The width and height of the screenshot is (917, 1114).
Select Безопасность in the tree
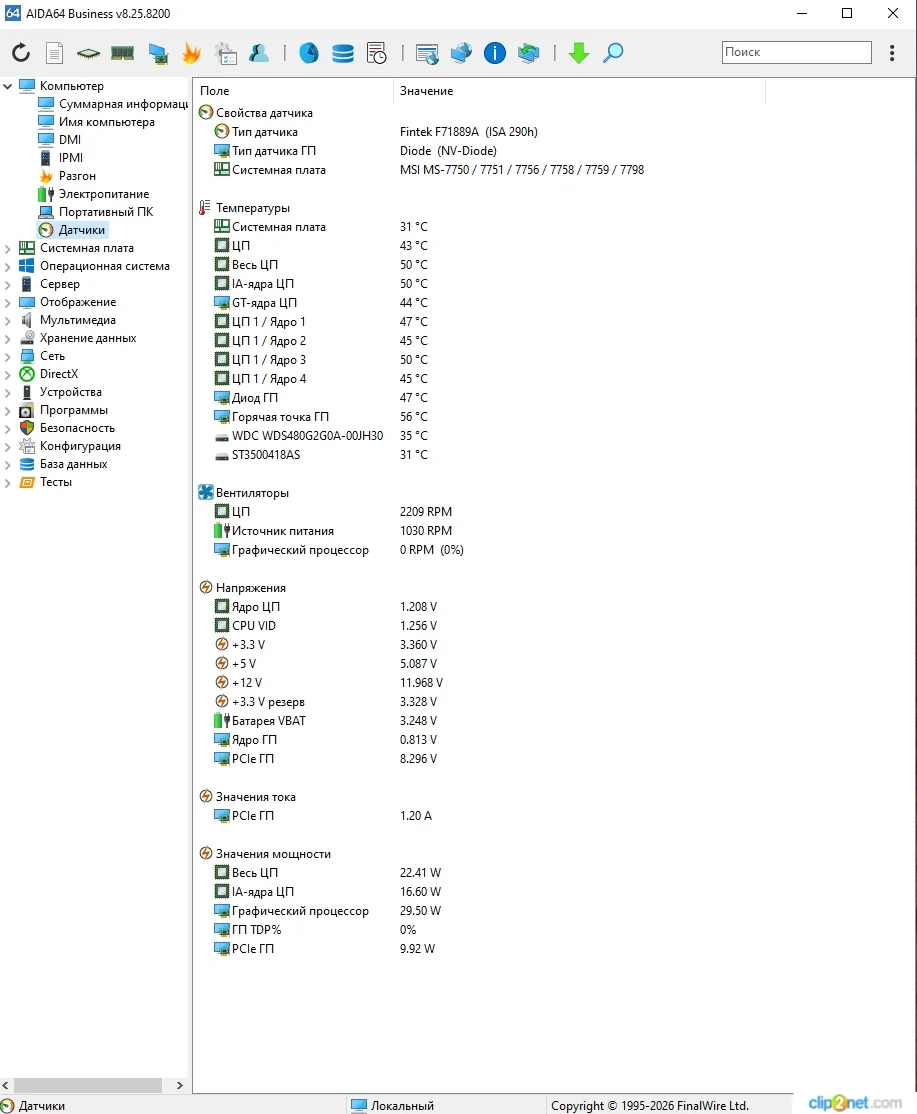point(67,428)
